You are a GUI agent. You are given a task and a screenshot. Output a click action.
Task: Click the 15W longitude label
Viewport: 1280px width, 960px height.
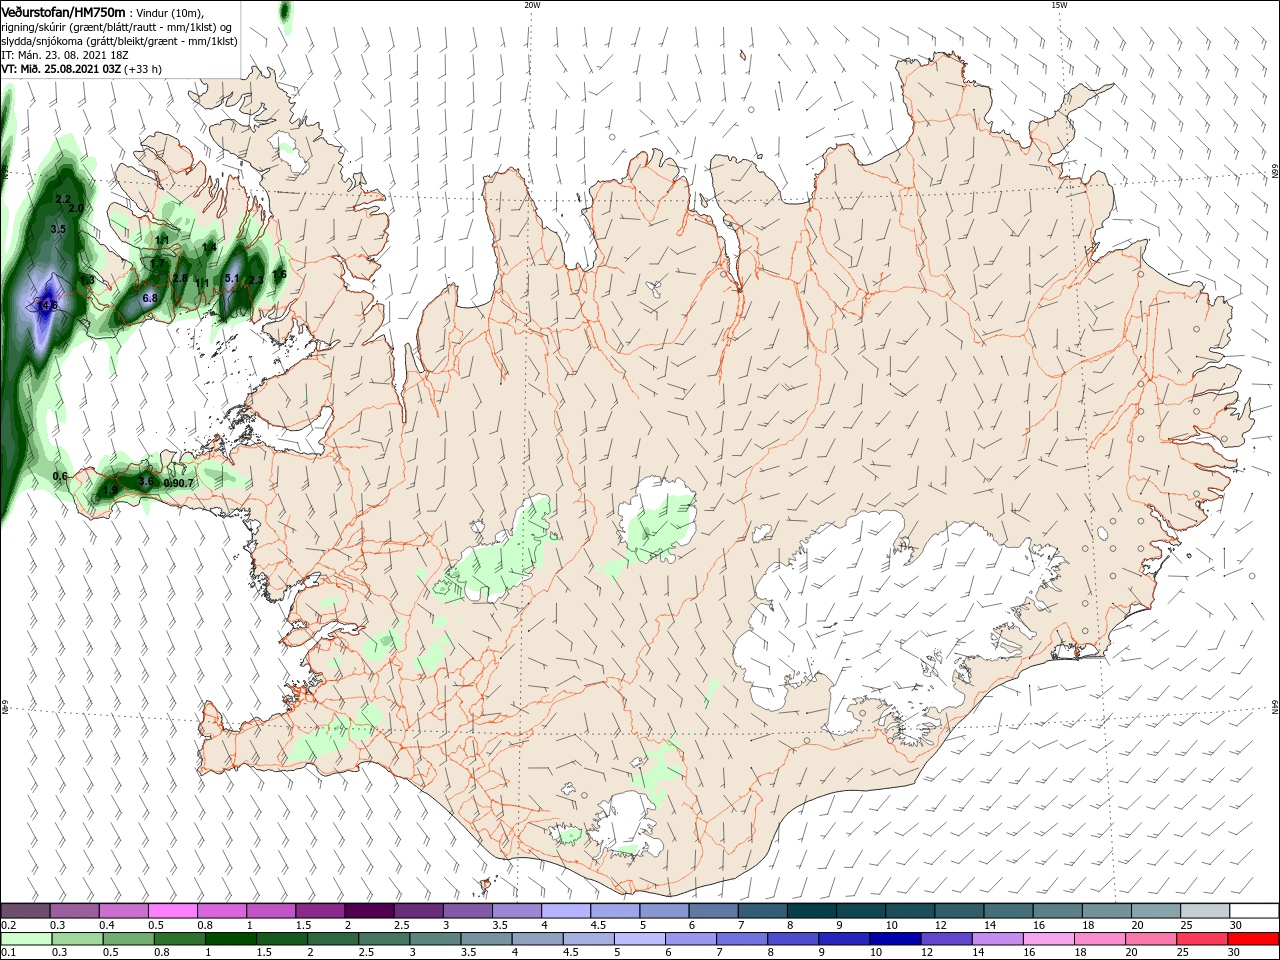[x=1059, y=5]
